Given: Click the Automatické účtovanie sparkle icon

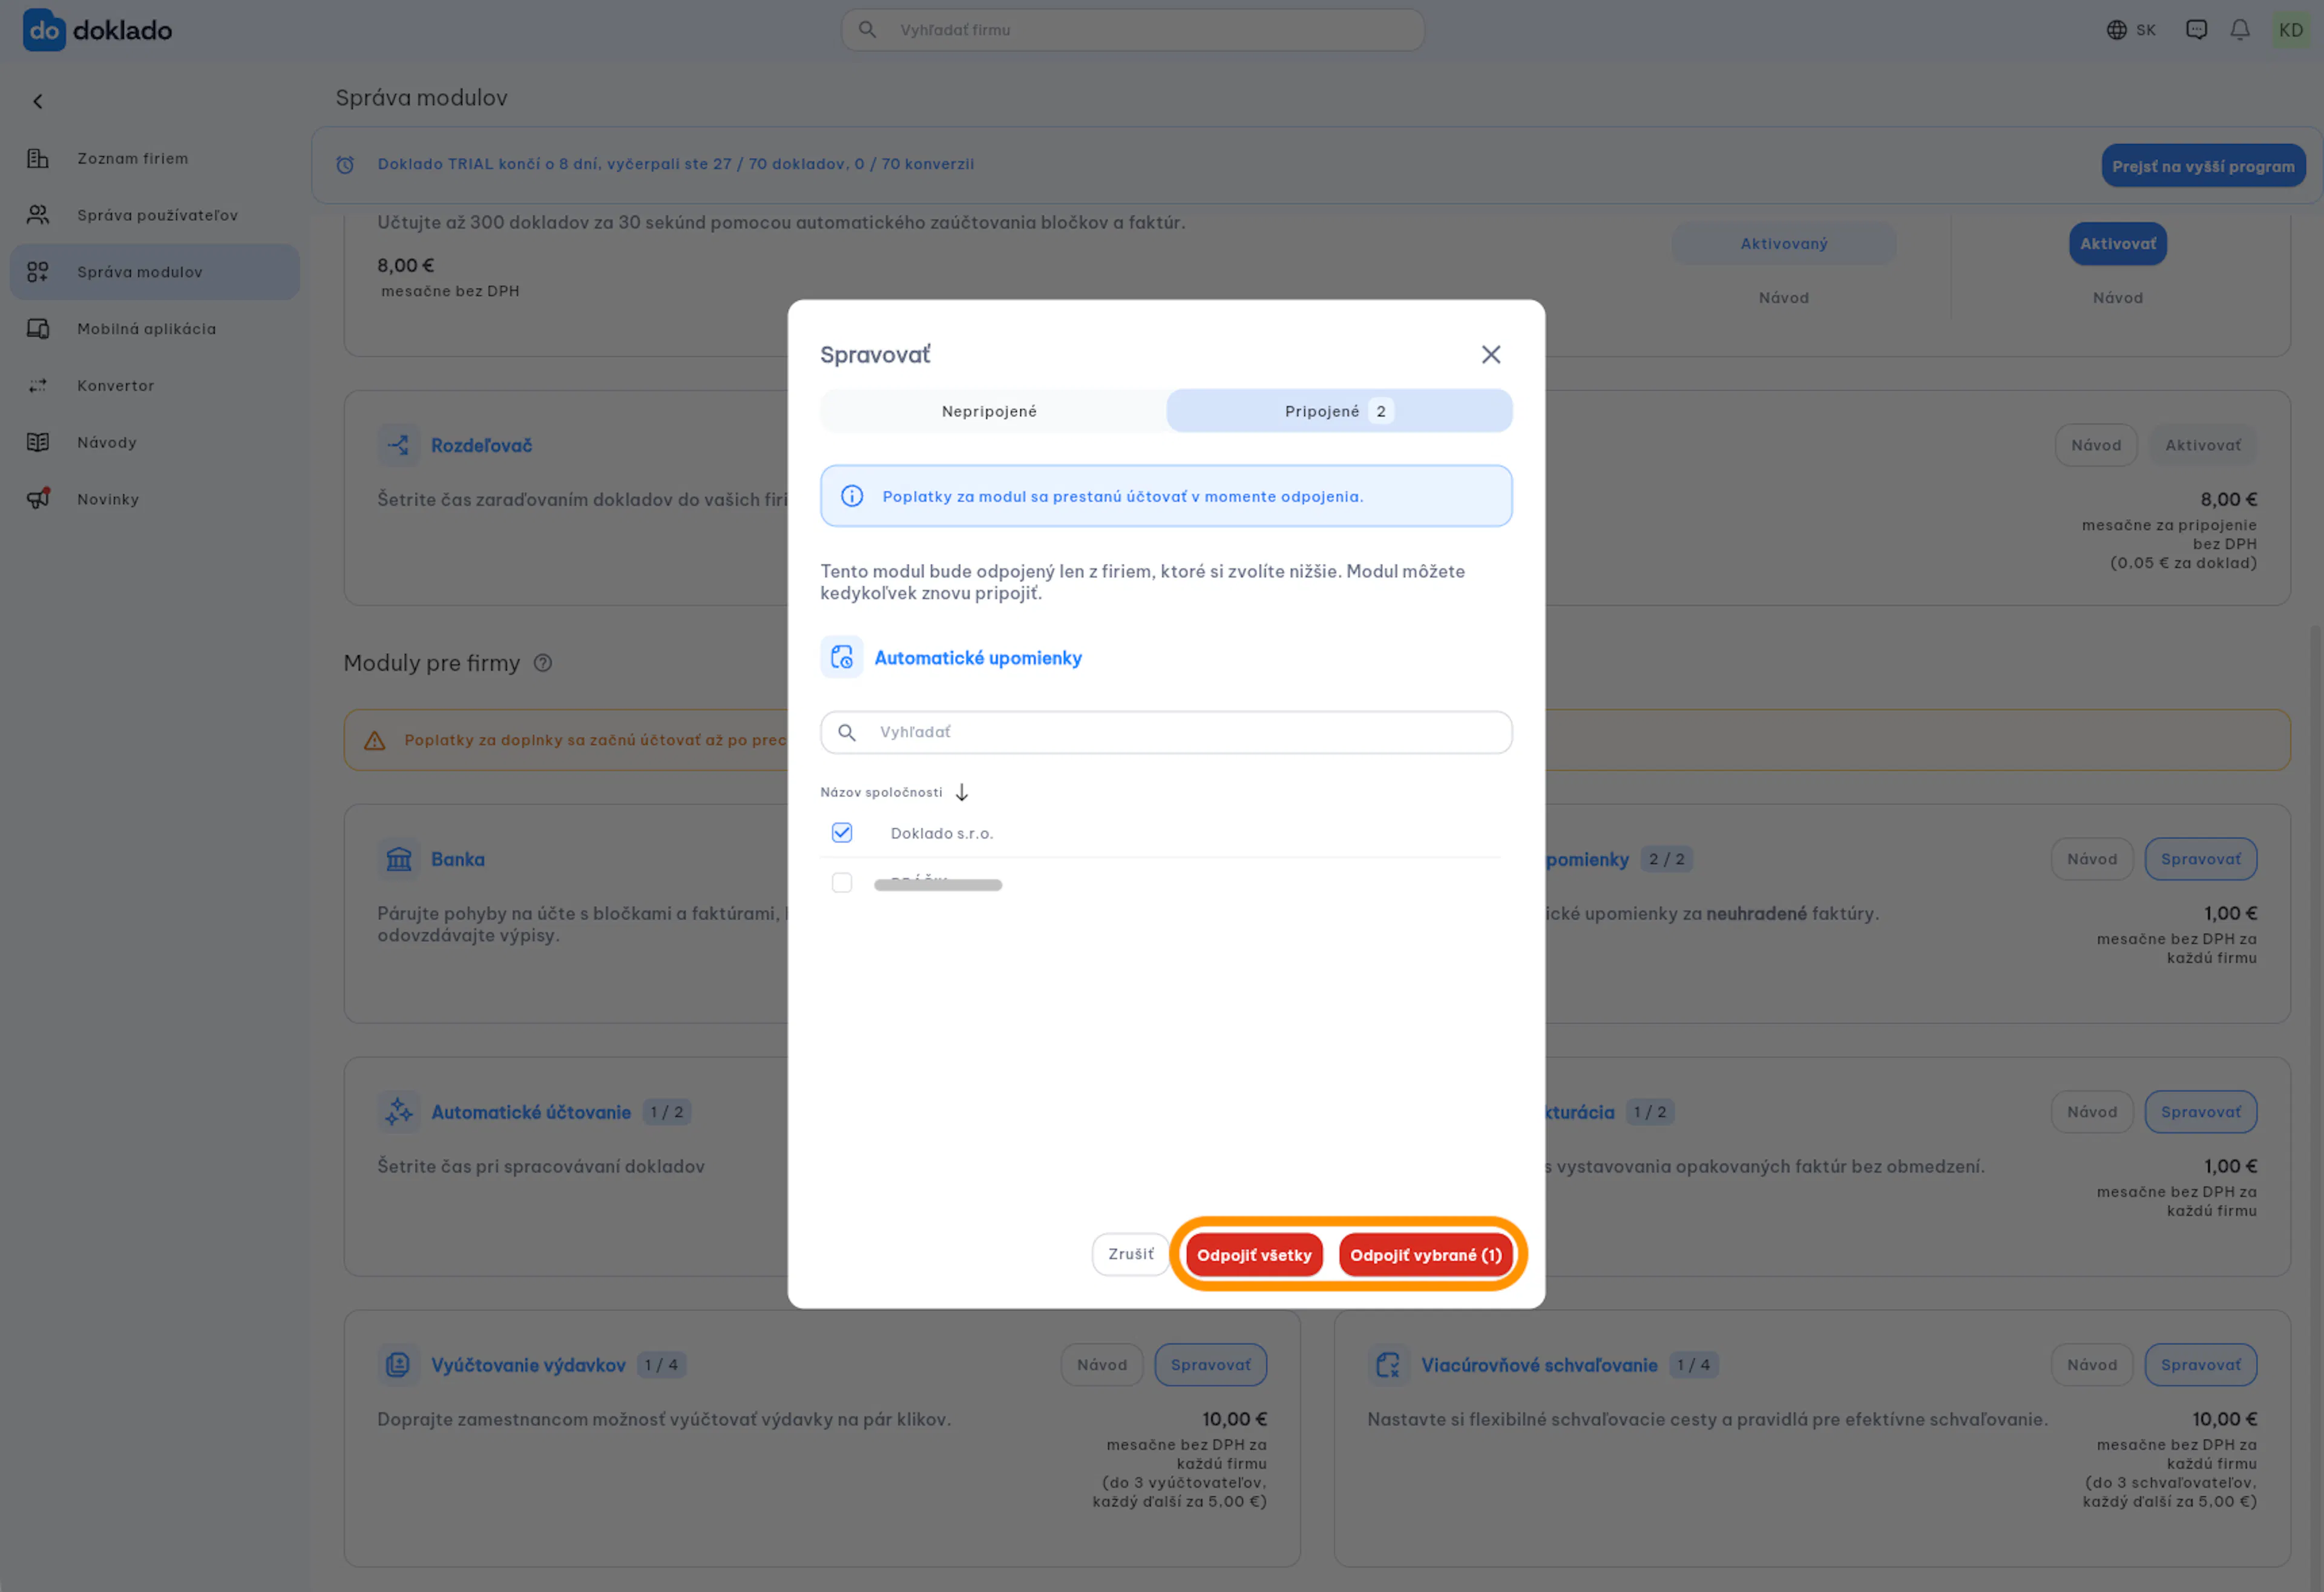Looking at the screenshot, I should pyautogui.click(x=398, y=1112).
